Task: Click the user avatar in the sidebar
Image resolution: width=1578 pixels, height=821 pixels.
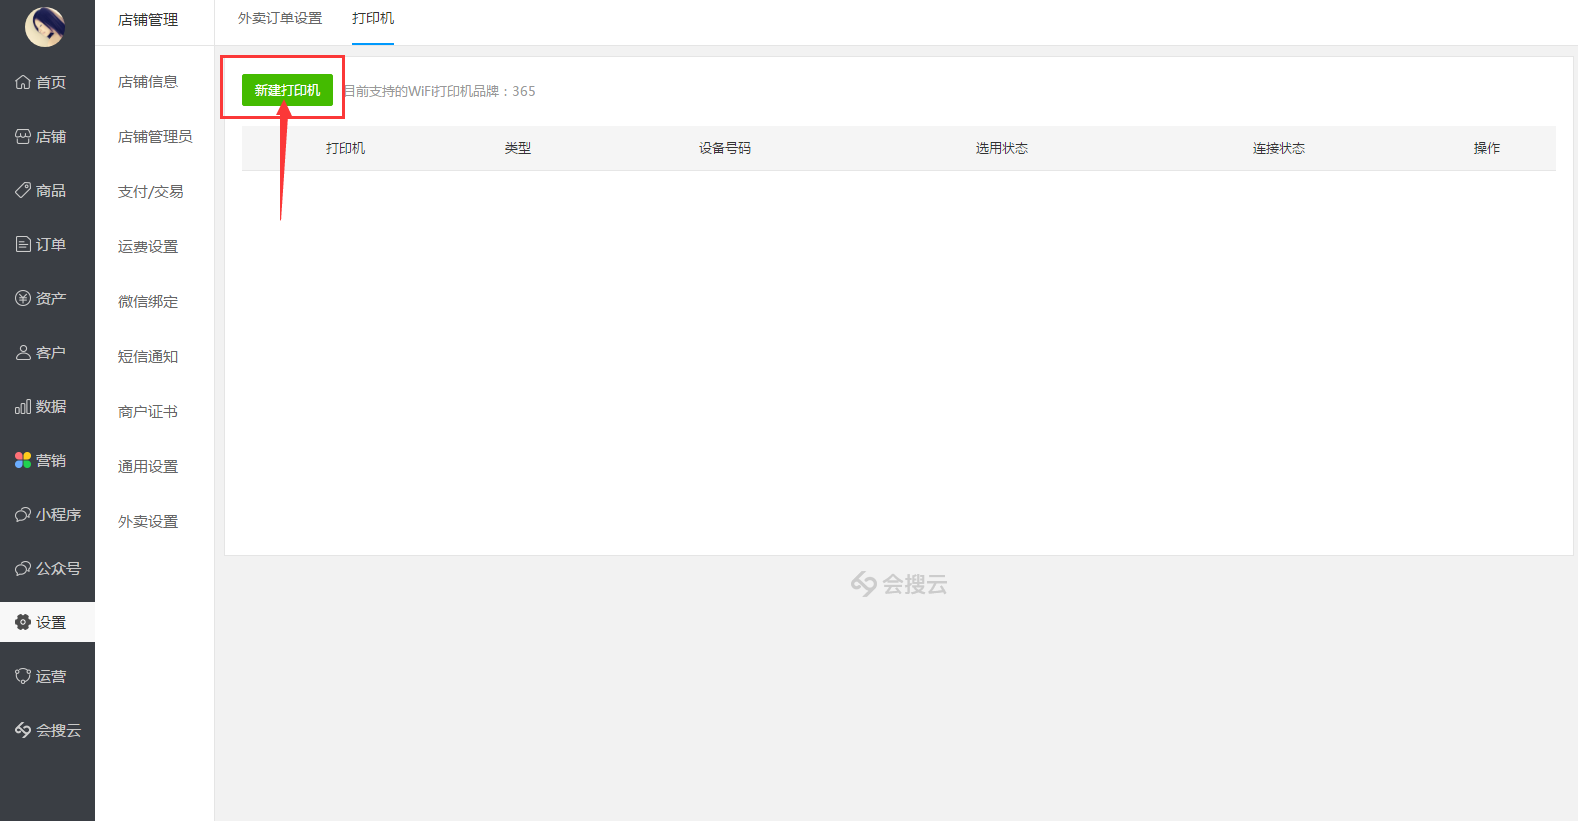Action: tap(45, 27)
